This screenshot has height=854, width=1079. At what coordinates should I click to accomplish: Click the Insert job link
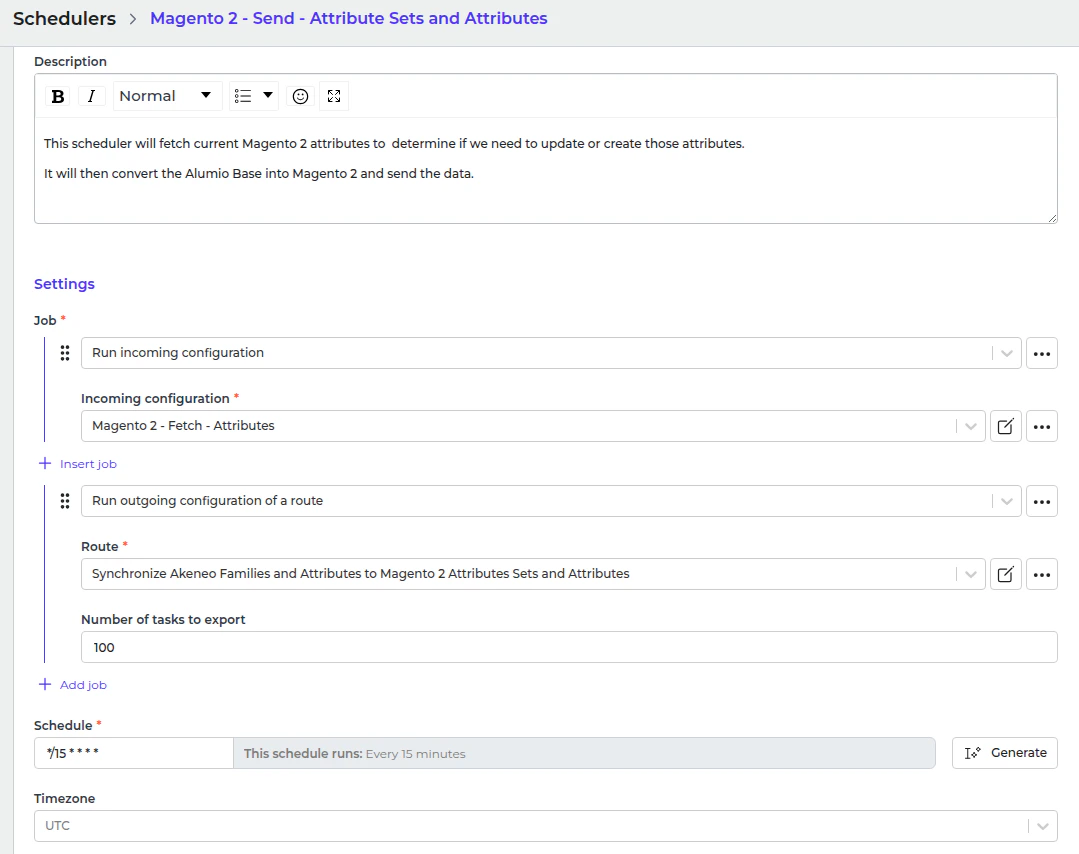coord(78,464)
